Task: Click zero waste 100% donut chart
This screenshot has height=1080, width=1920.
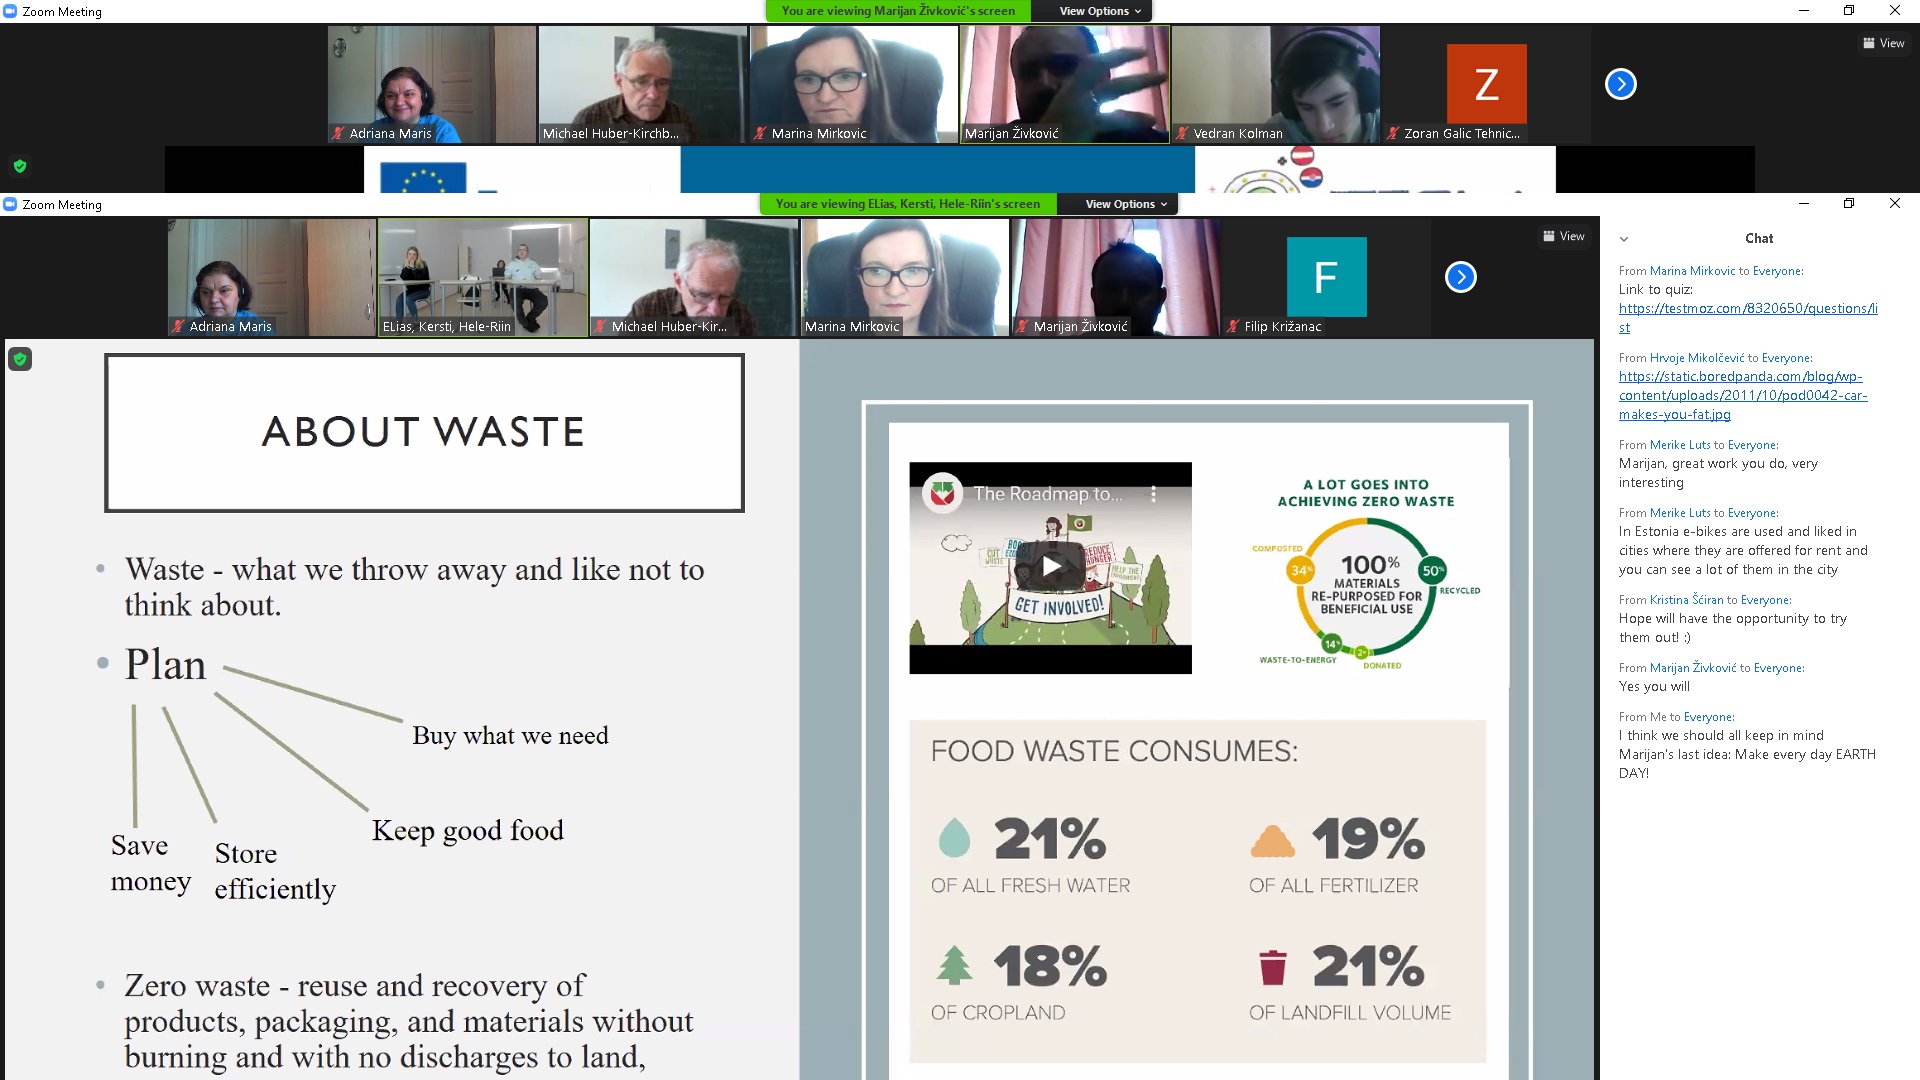Action: [1366, 590]
